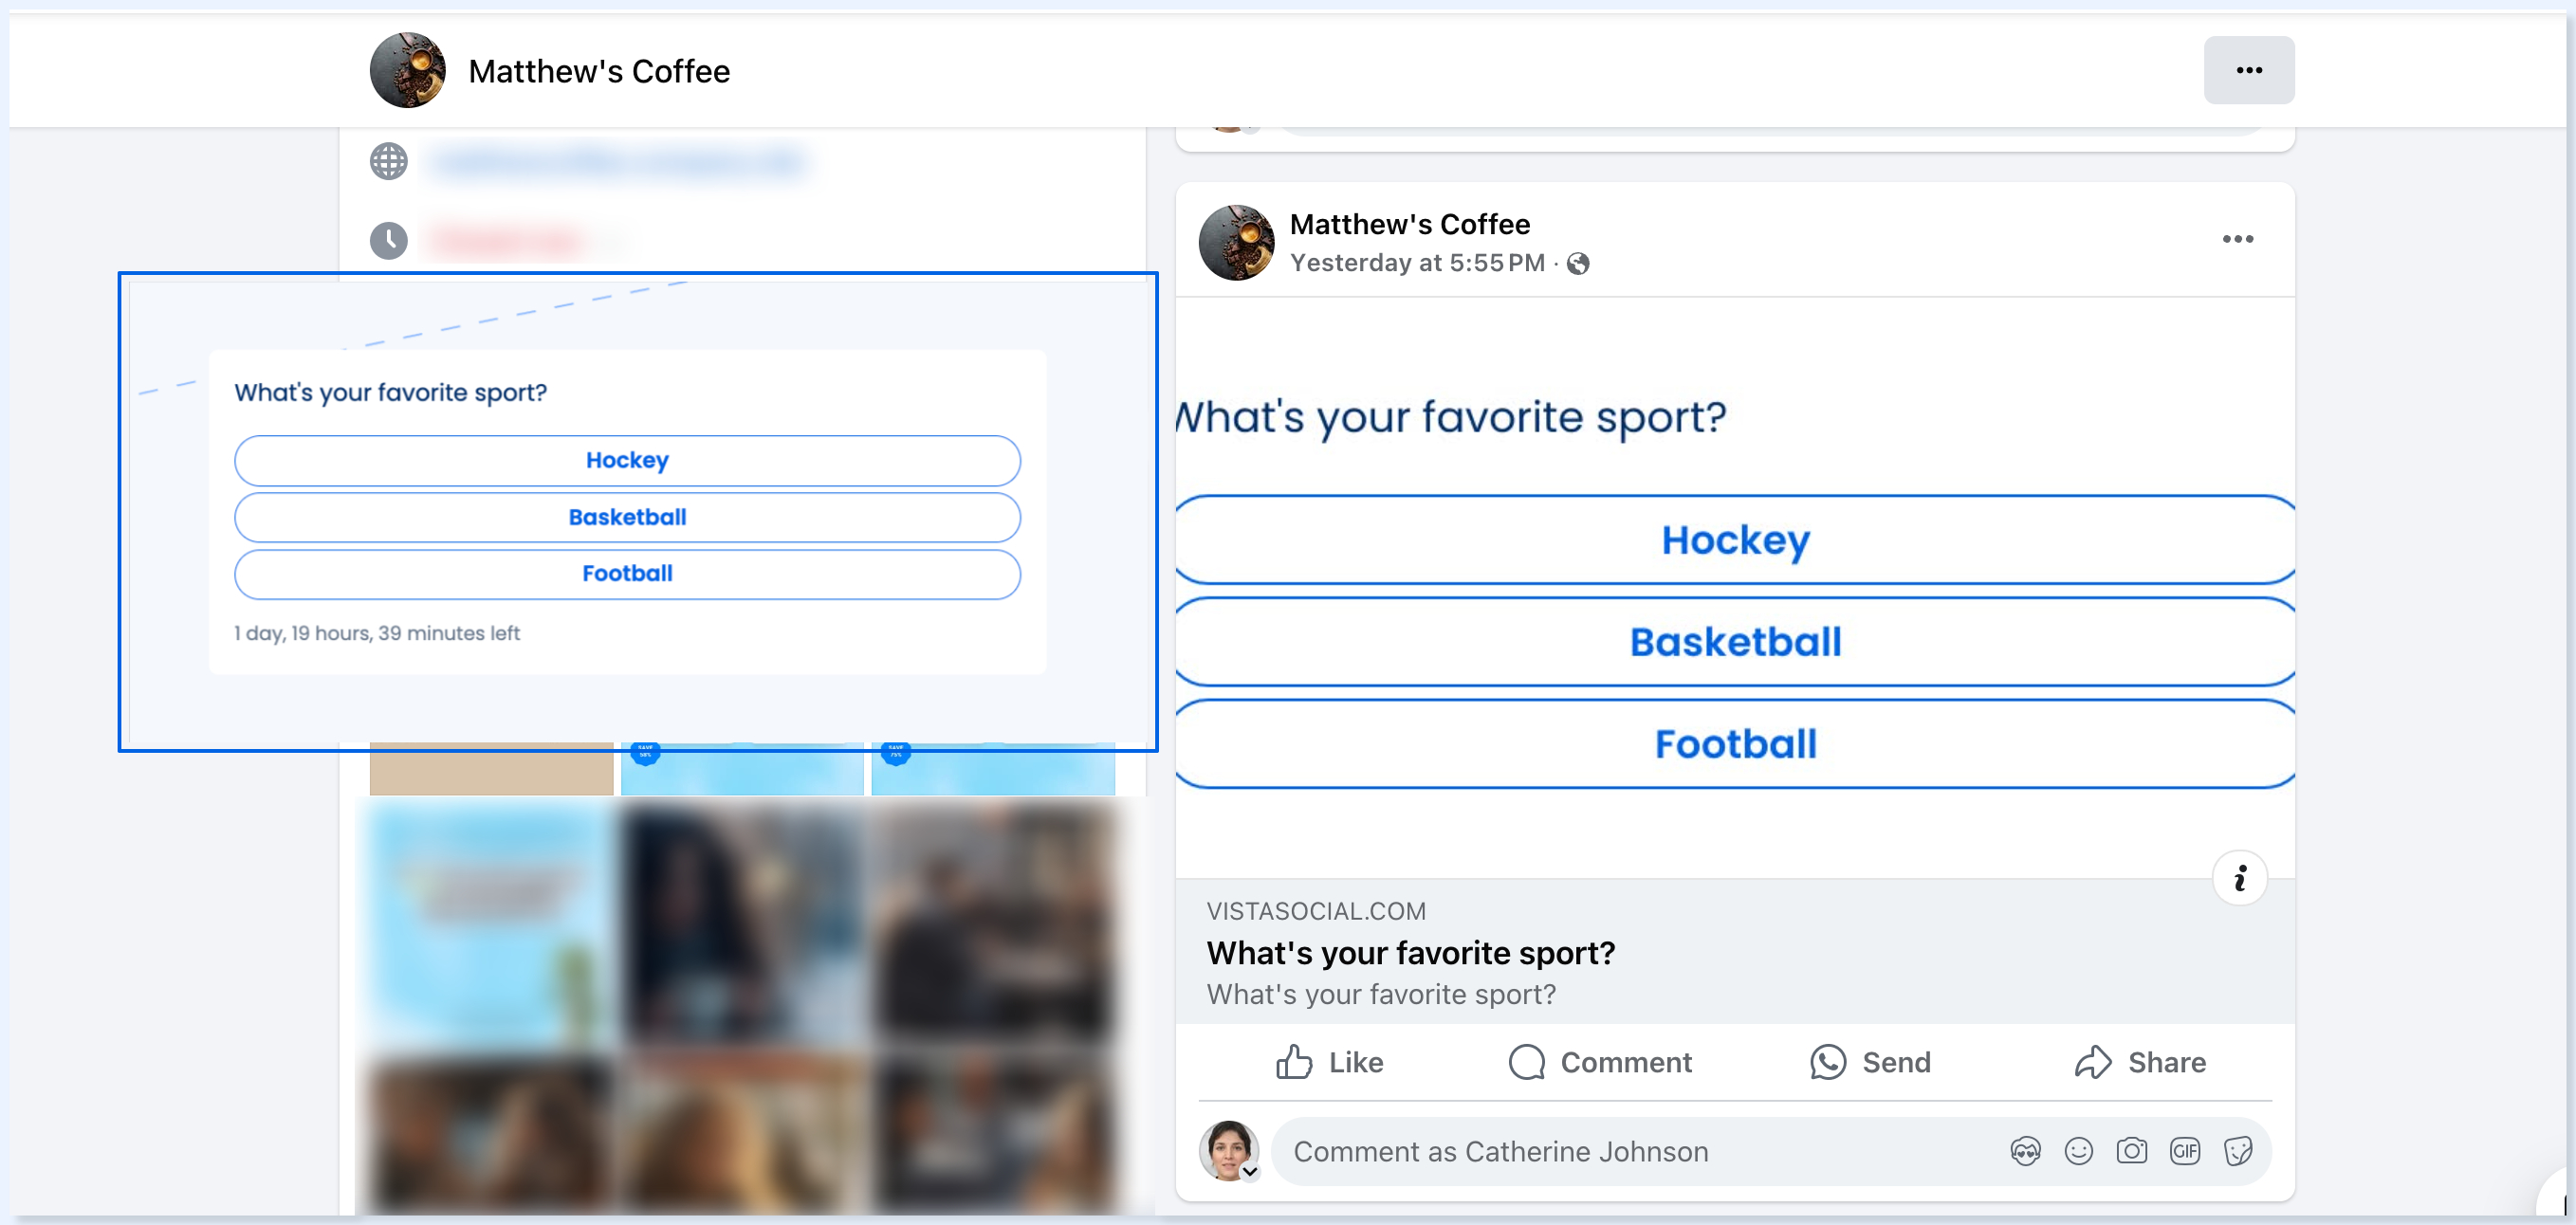
Task: Click the globe public audience icon on the post
Action: 1578,263
